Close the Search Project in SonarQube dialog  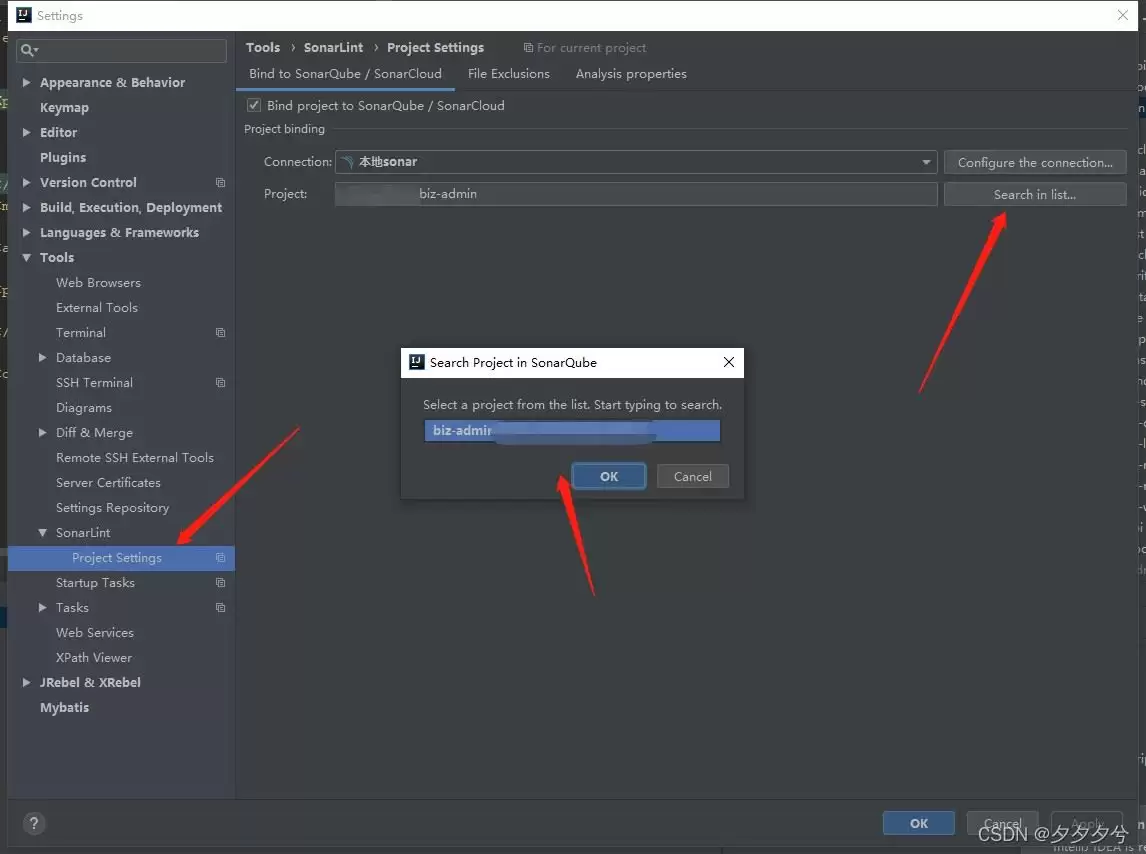729,362
